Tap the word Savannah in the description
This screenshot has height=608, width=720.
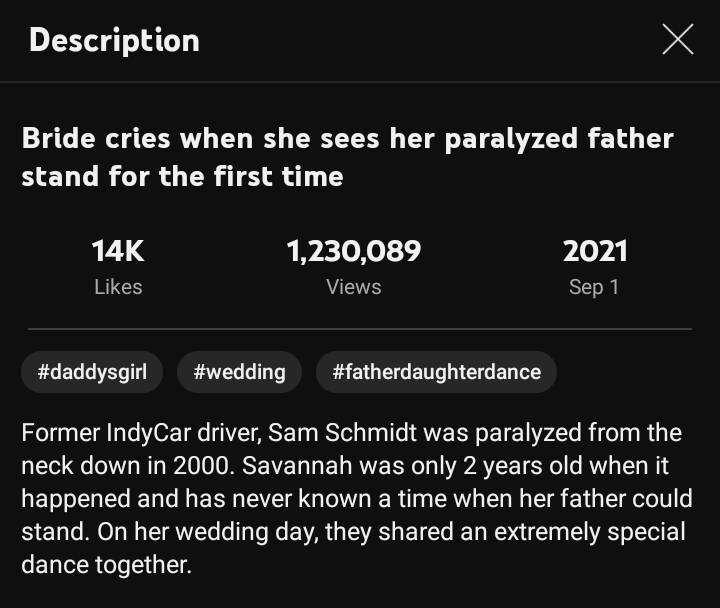pos(294,466)
